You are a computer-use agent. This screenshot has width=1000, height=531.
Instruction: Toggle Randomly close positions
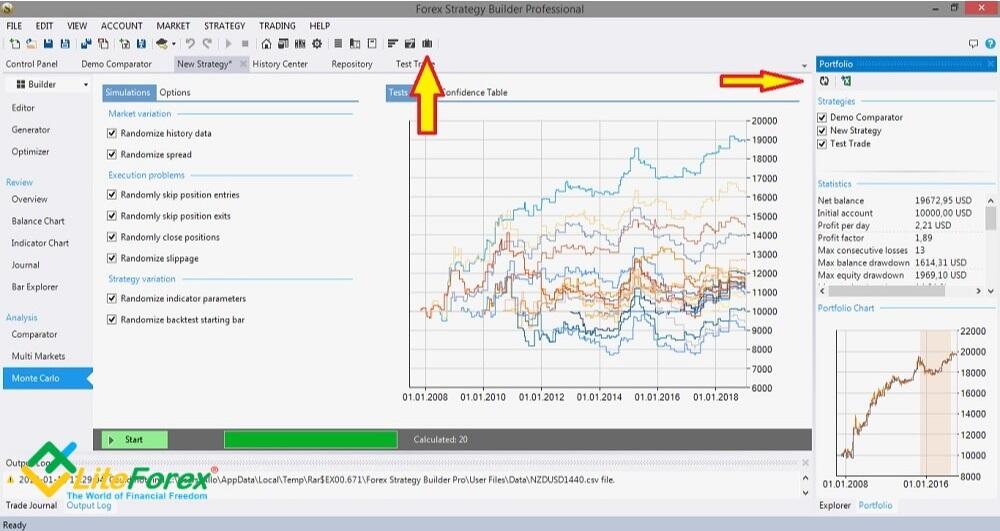(x=112, y=236)
